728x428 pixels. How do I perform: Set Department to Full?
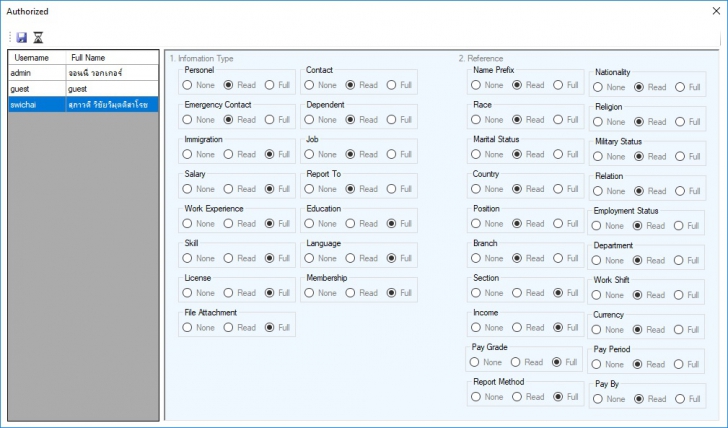(687, 260)
